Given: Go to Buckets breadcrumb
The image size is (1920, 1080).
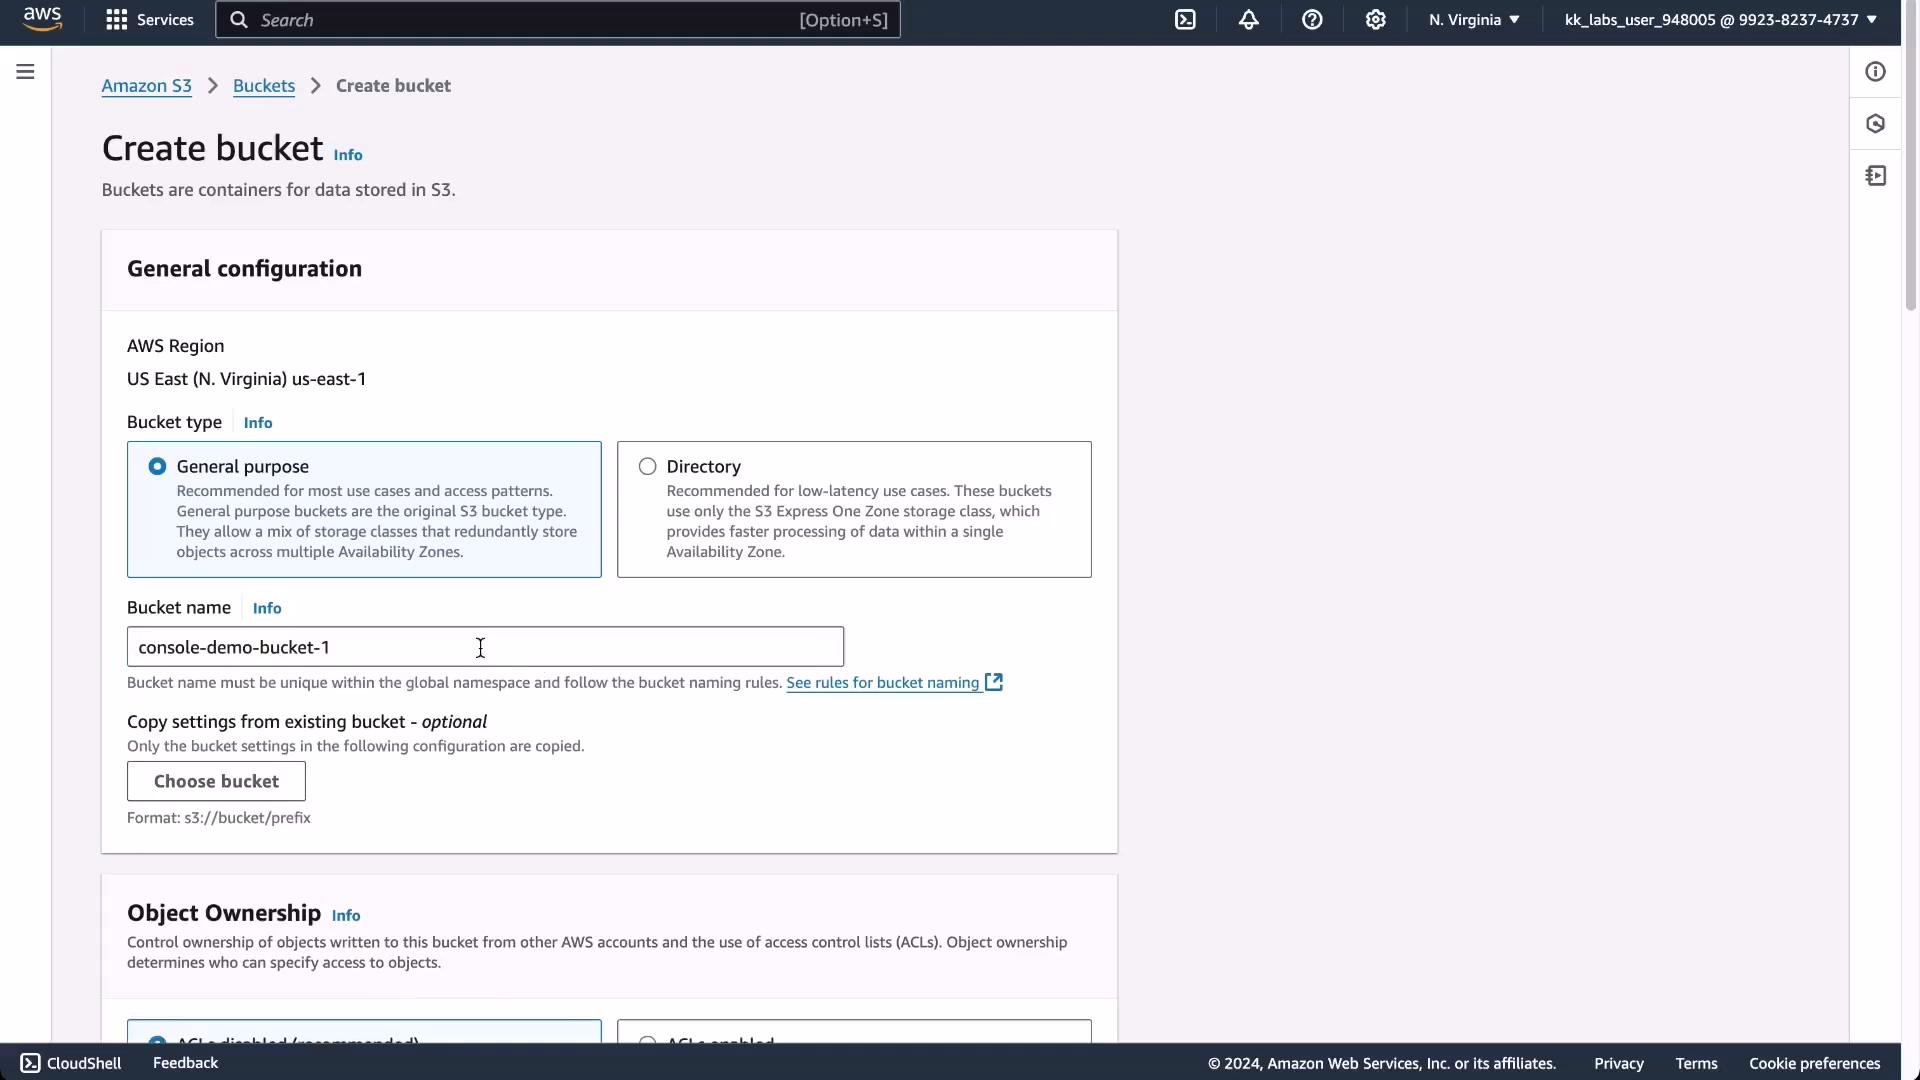Looking at the screenshot, I should point(264,86).
